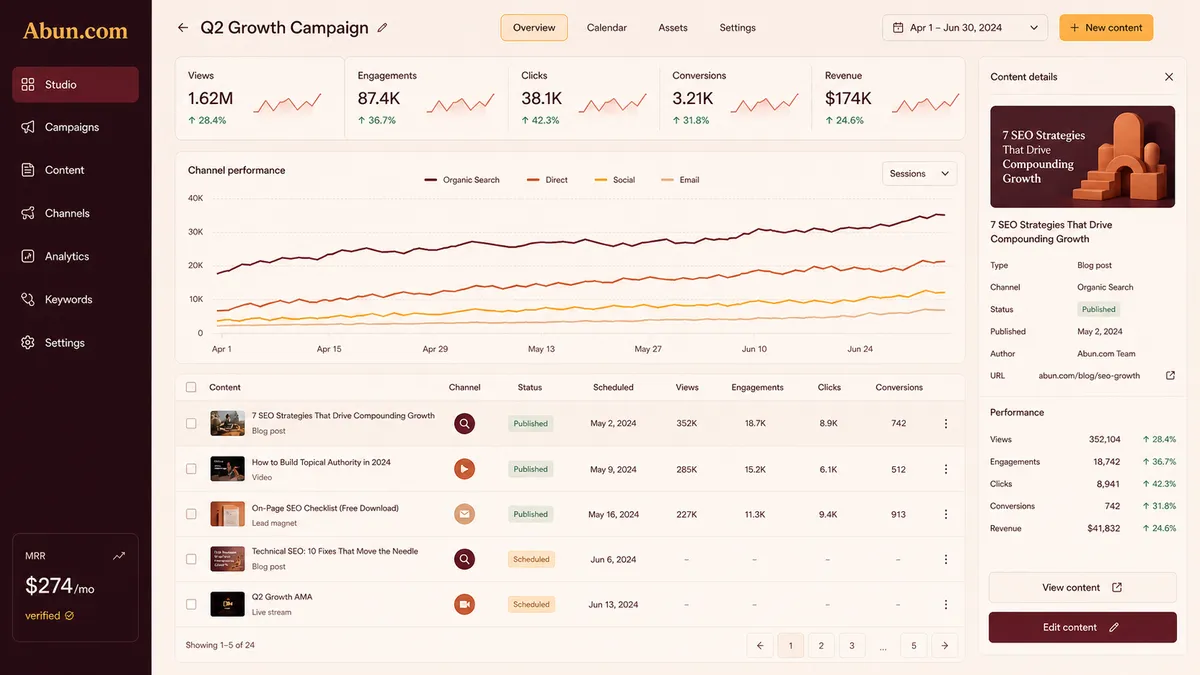The width and height of the screenshot is (1200, 675).
Task: Toggle the select-all checkbox in the table header
Action: pyautogui.click(x=191, y=387)
